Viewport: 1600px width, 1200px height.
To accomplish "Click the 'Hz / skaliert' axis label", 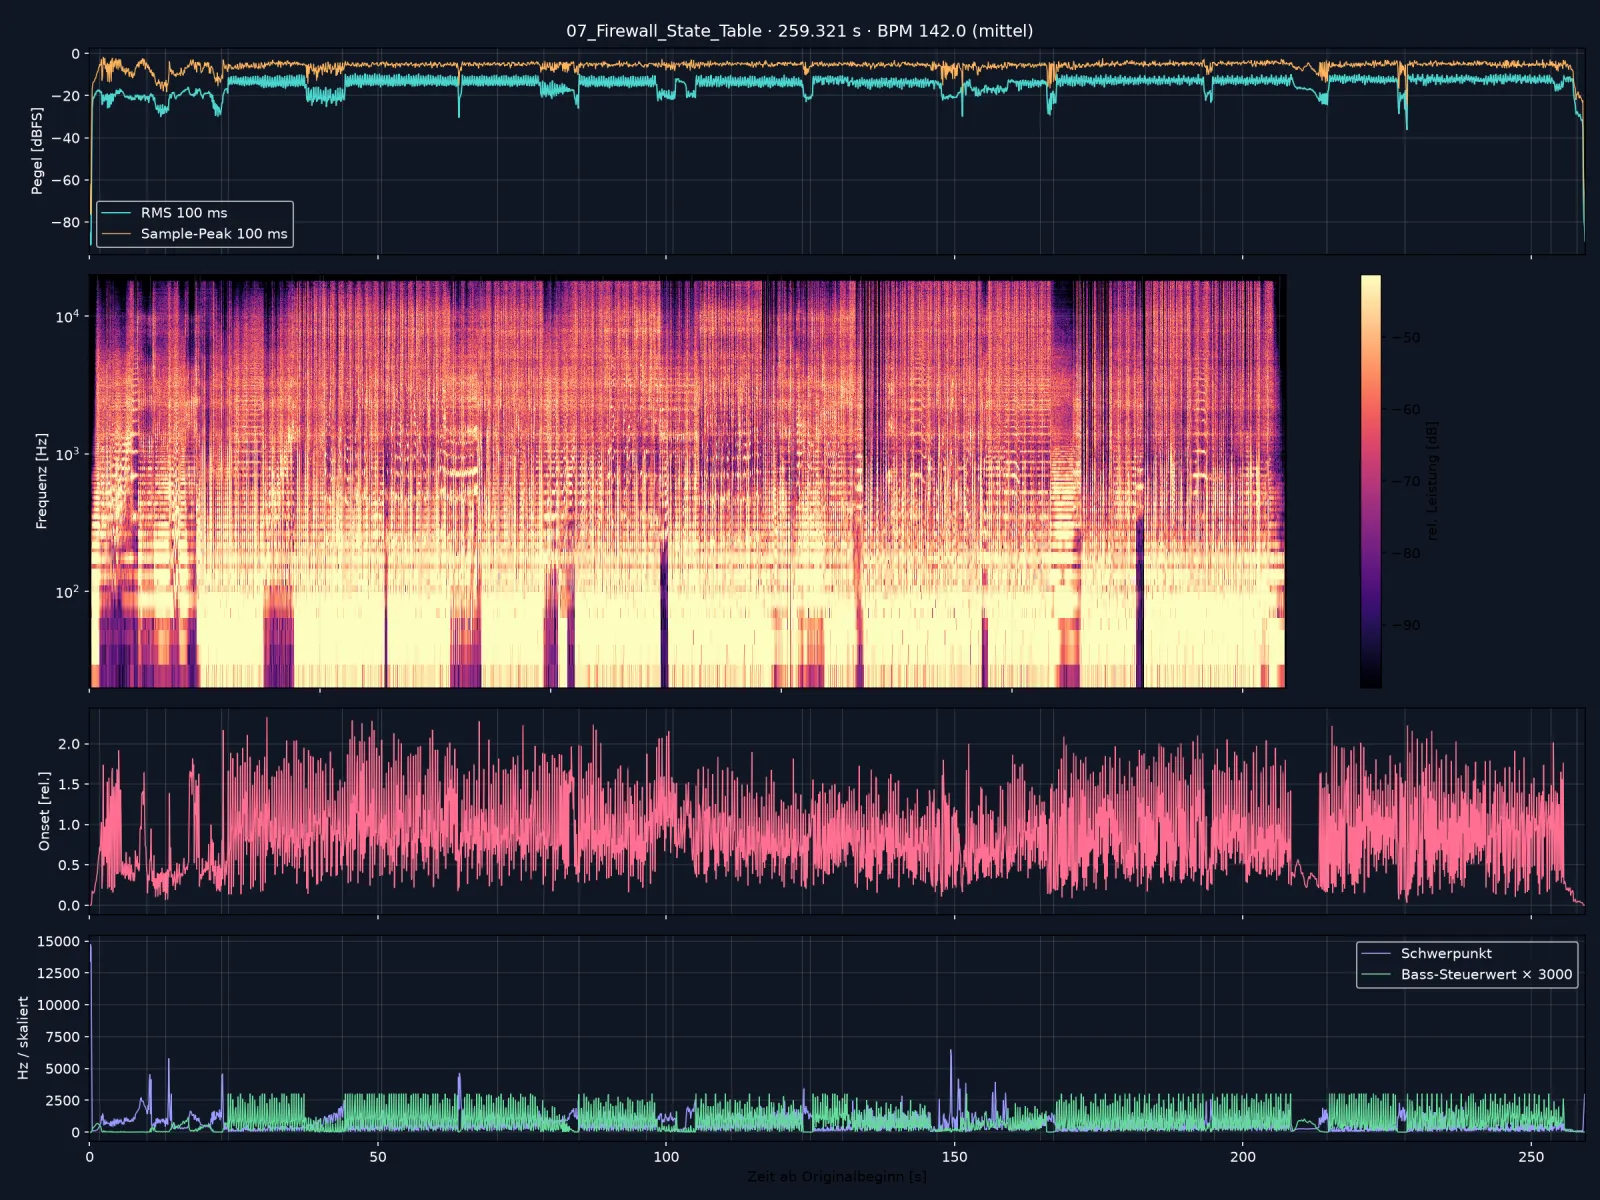I will [x=23, y=1037].
